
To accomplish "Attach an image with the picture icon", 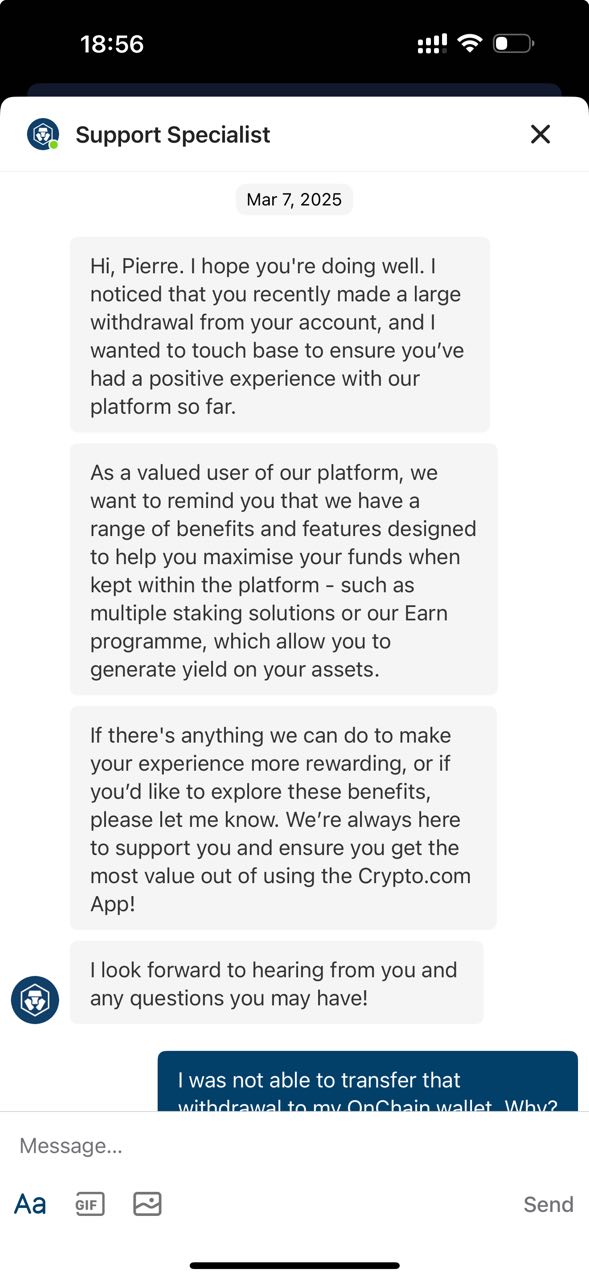I will (x=147, y=1204).
